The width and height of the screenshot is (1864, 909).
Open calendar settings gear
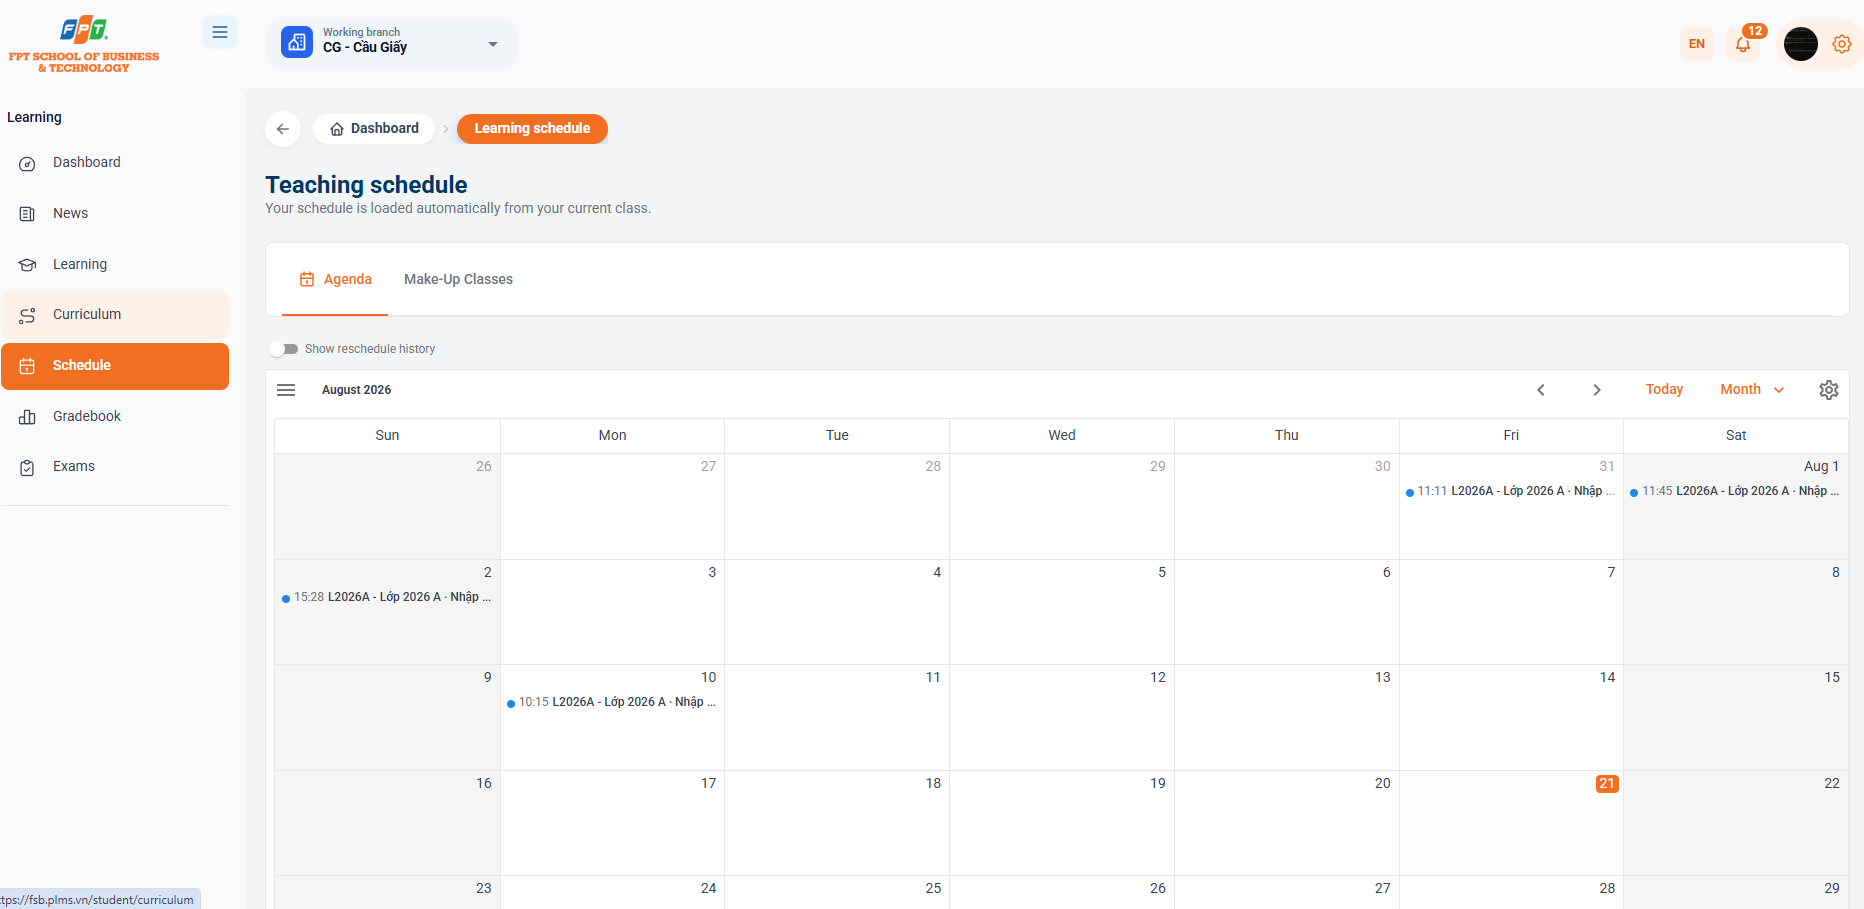point(1829,390)
